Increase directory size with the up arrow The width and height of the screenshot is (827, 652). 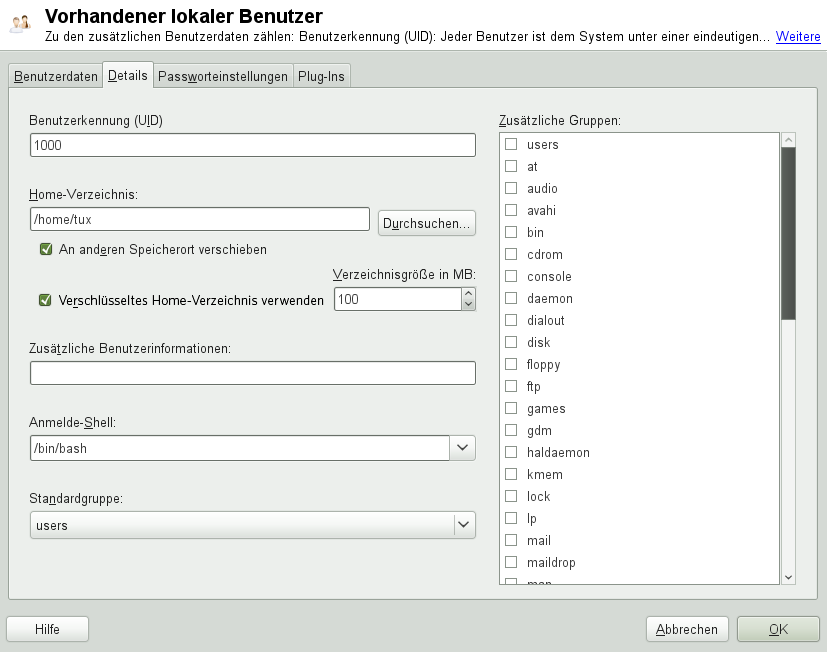click(468, 294)
